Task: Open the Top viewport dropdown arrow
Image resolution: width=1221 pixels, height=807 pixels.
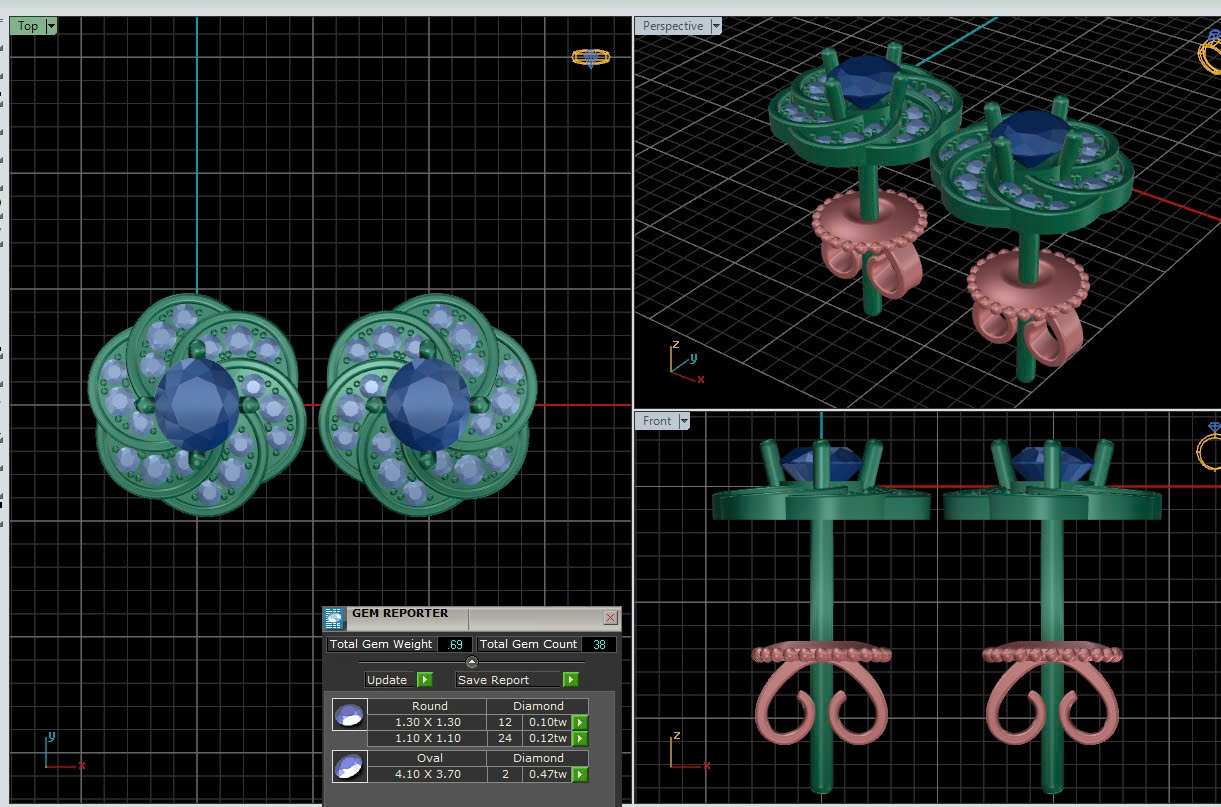Action: (51, 26)
